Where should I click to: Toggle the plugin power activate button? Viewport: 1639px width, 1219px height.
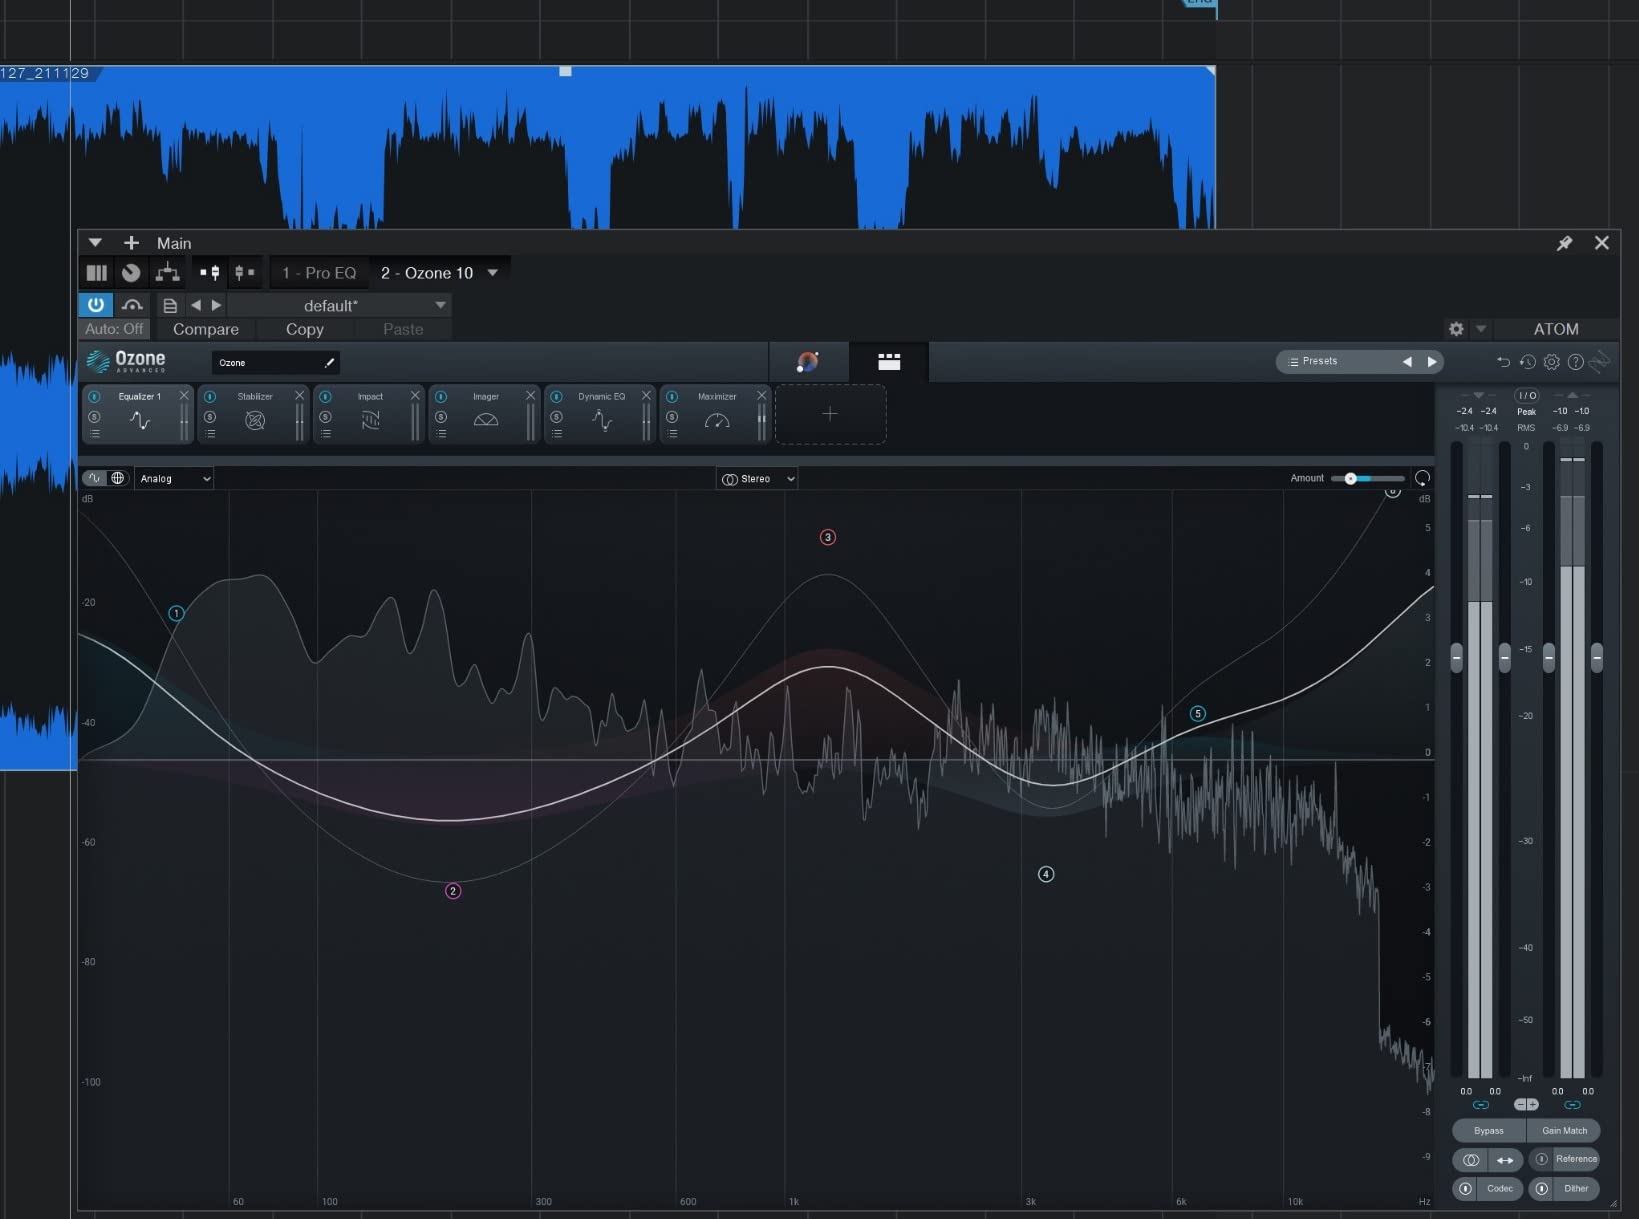tap(96, 305)
